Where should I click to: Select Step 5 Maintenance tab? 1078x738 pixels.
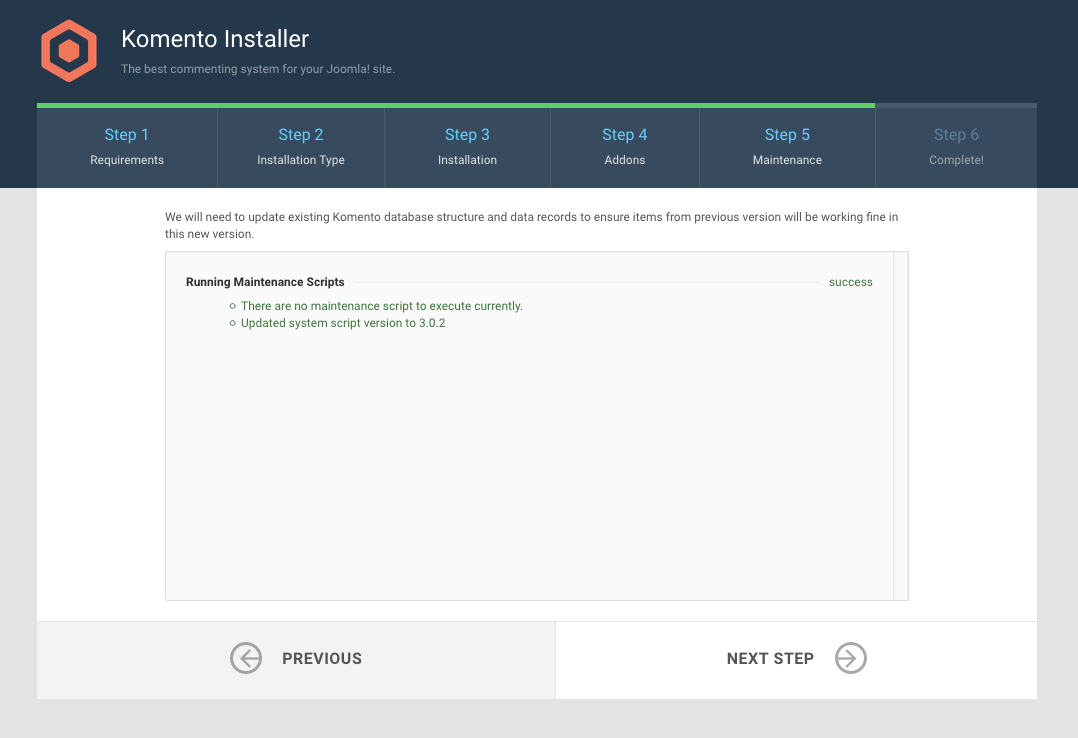[x=787, y=147]
